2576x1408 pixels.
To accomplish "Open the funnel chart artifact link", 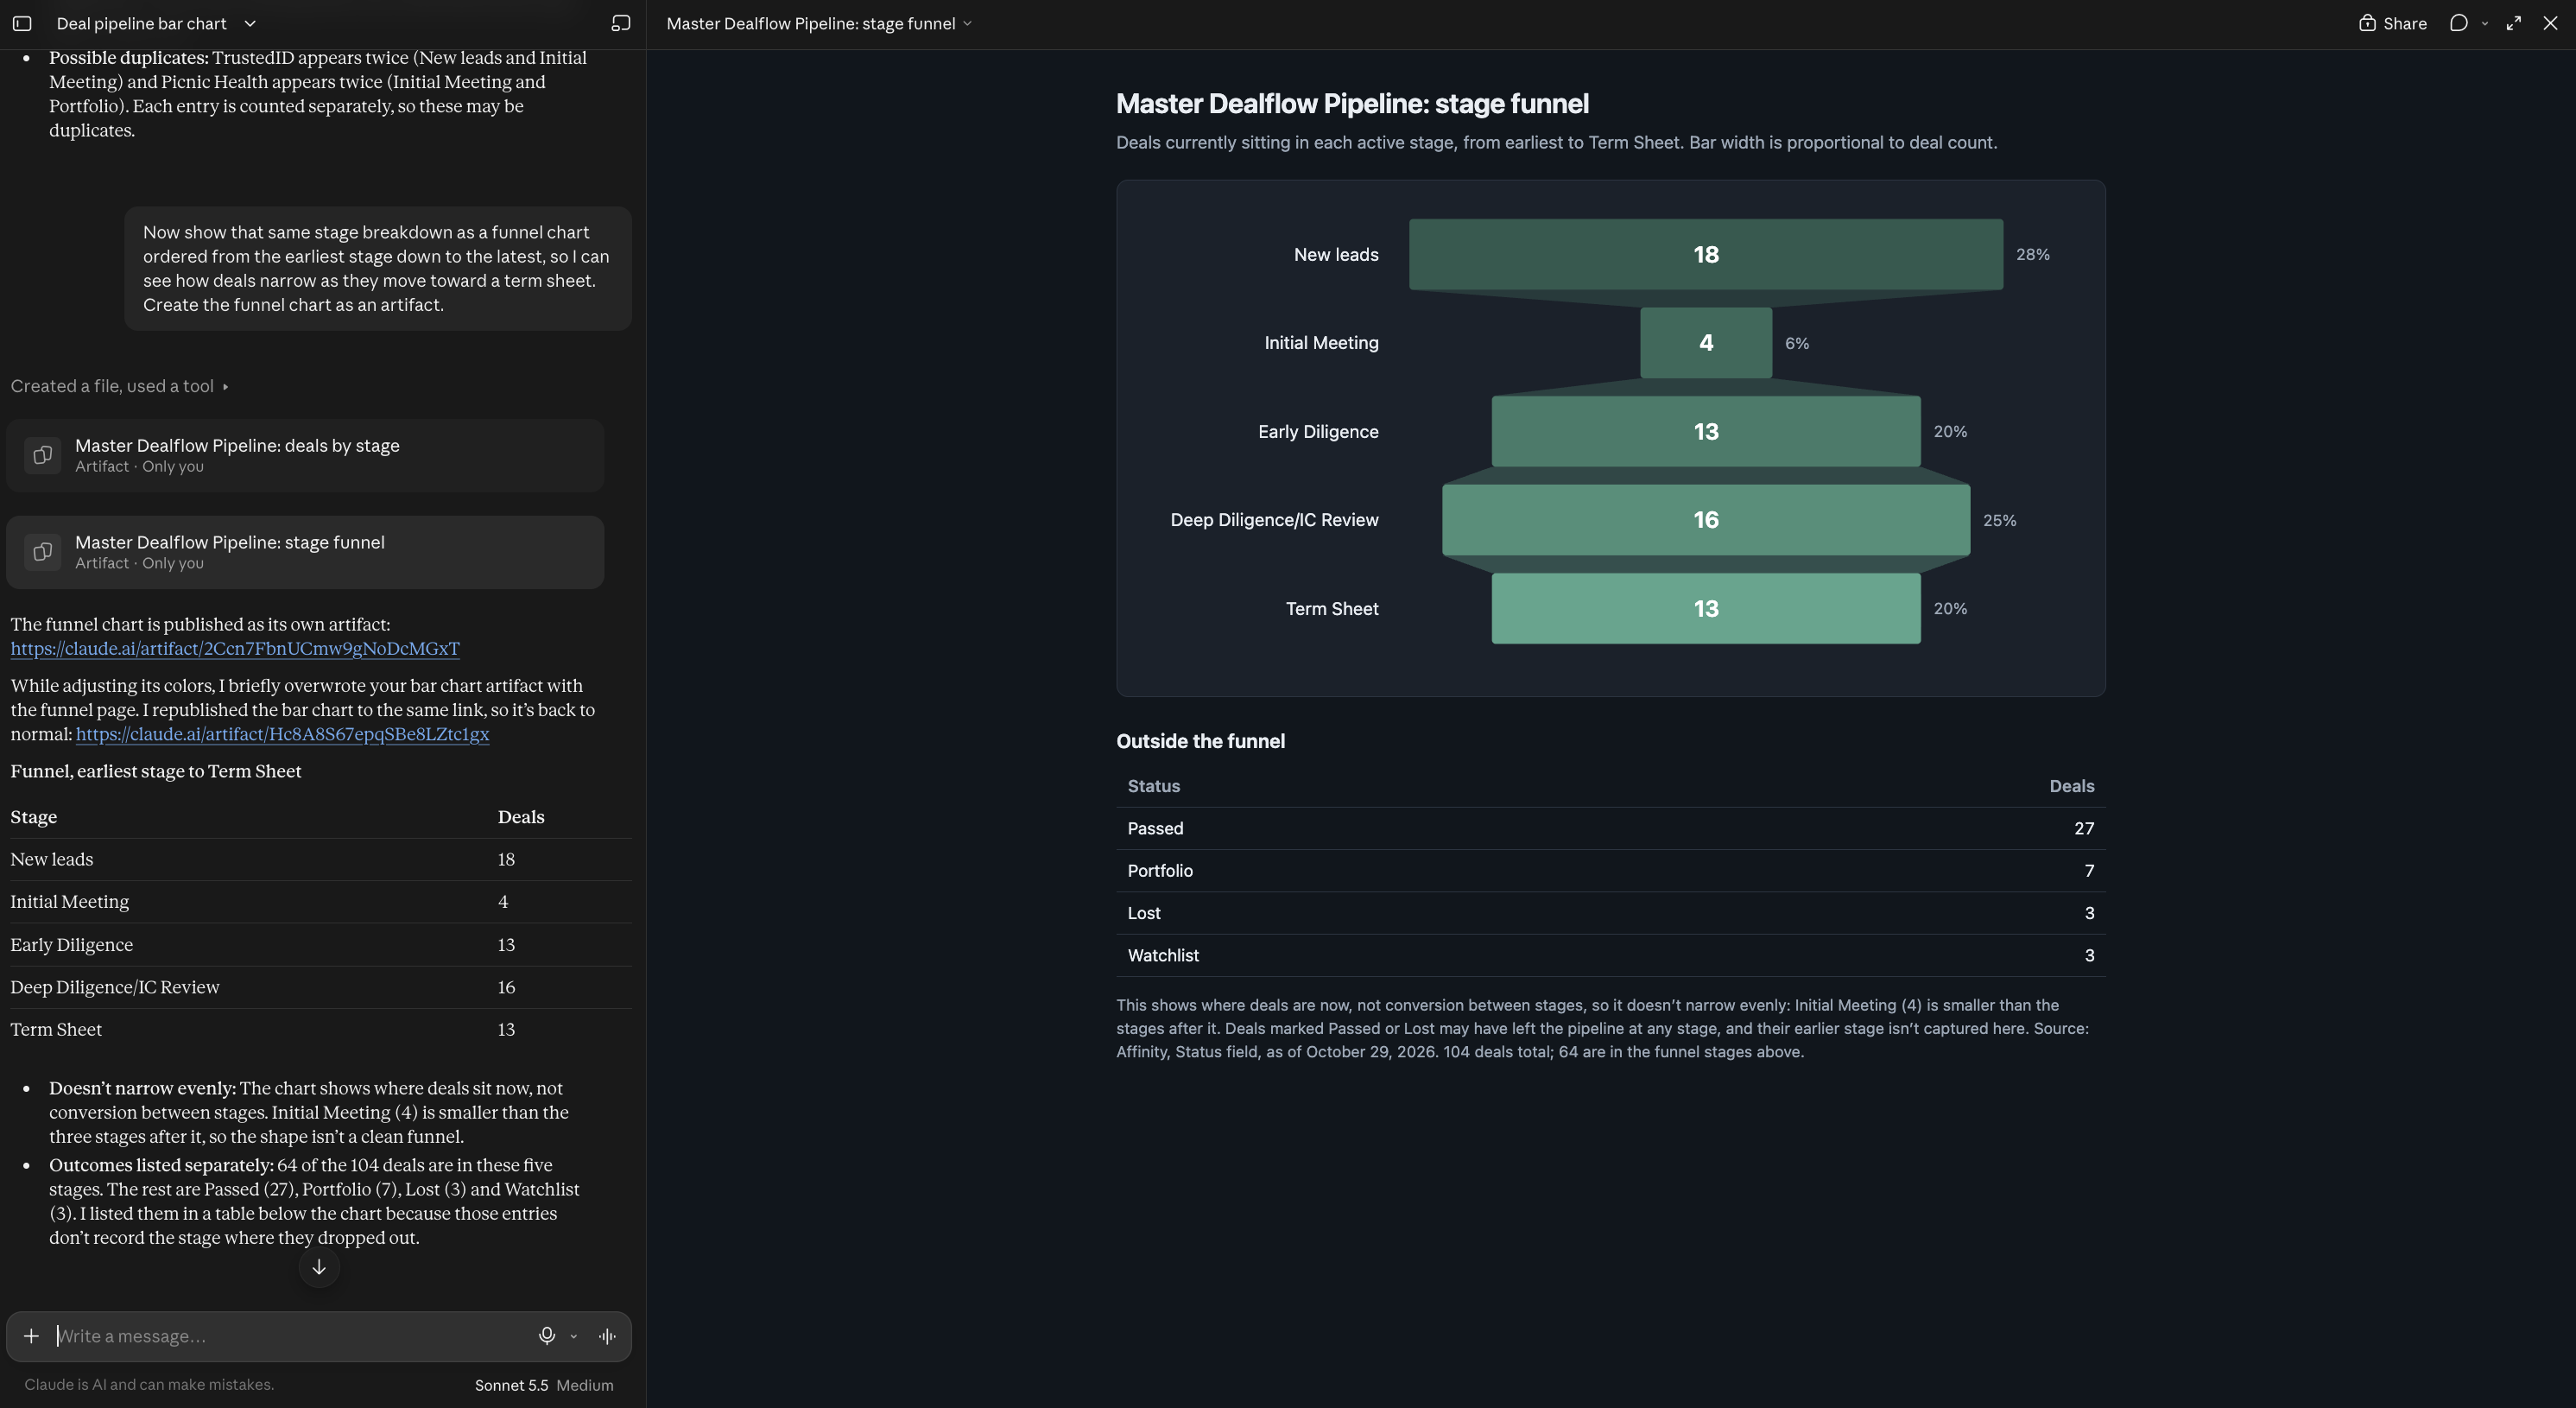I will coord(235,648).
